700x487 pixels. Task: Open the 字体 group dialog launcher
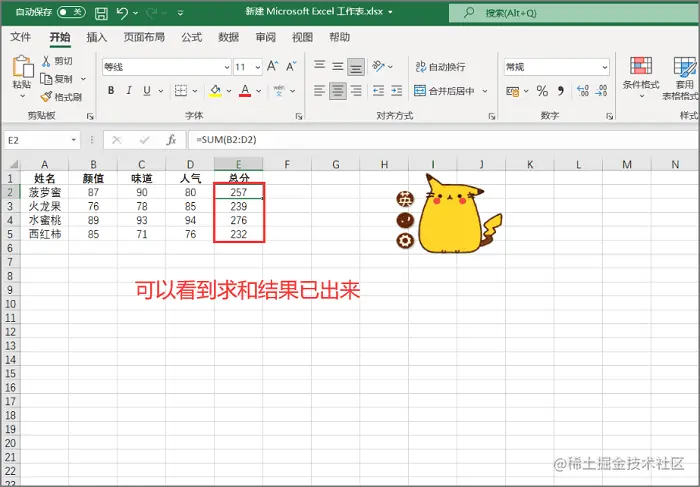click(x=299, y=117)
